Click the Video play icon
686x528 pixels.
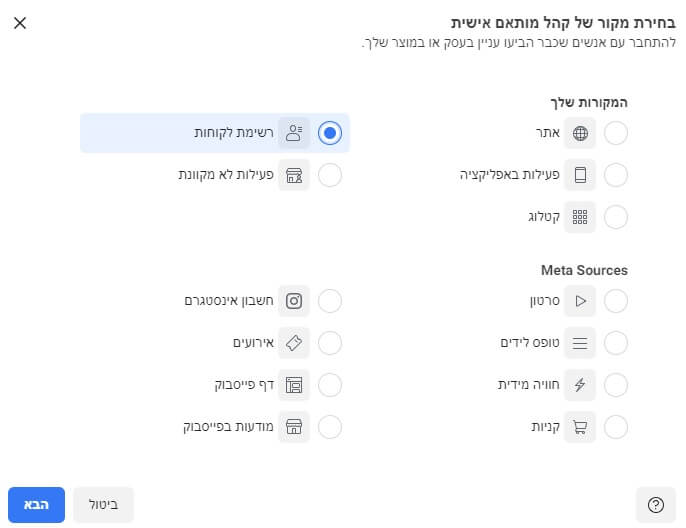coord(580,301)
